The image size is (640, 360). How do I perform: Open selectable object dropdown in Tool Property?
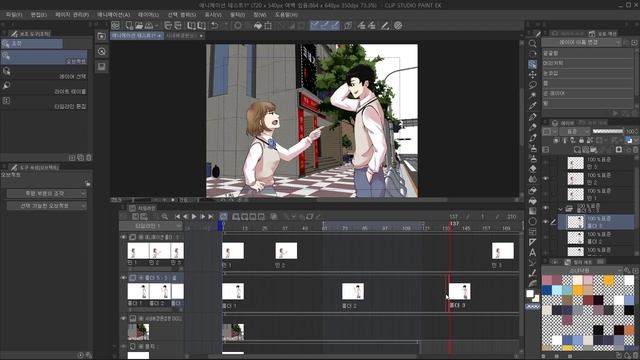pos(47,206)
